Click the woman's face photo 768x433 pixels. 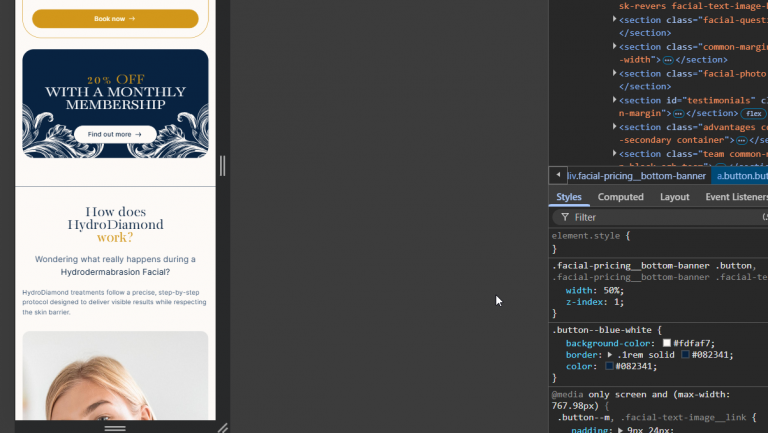click(115, 375)
